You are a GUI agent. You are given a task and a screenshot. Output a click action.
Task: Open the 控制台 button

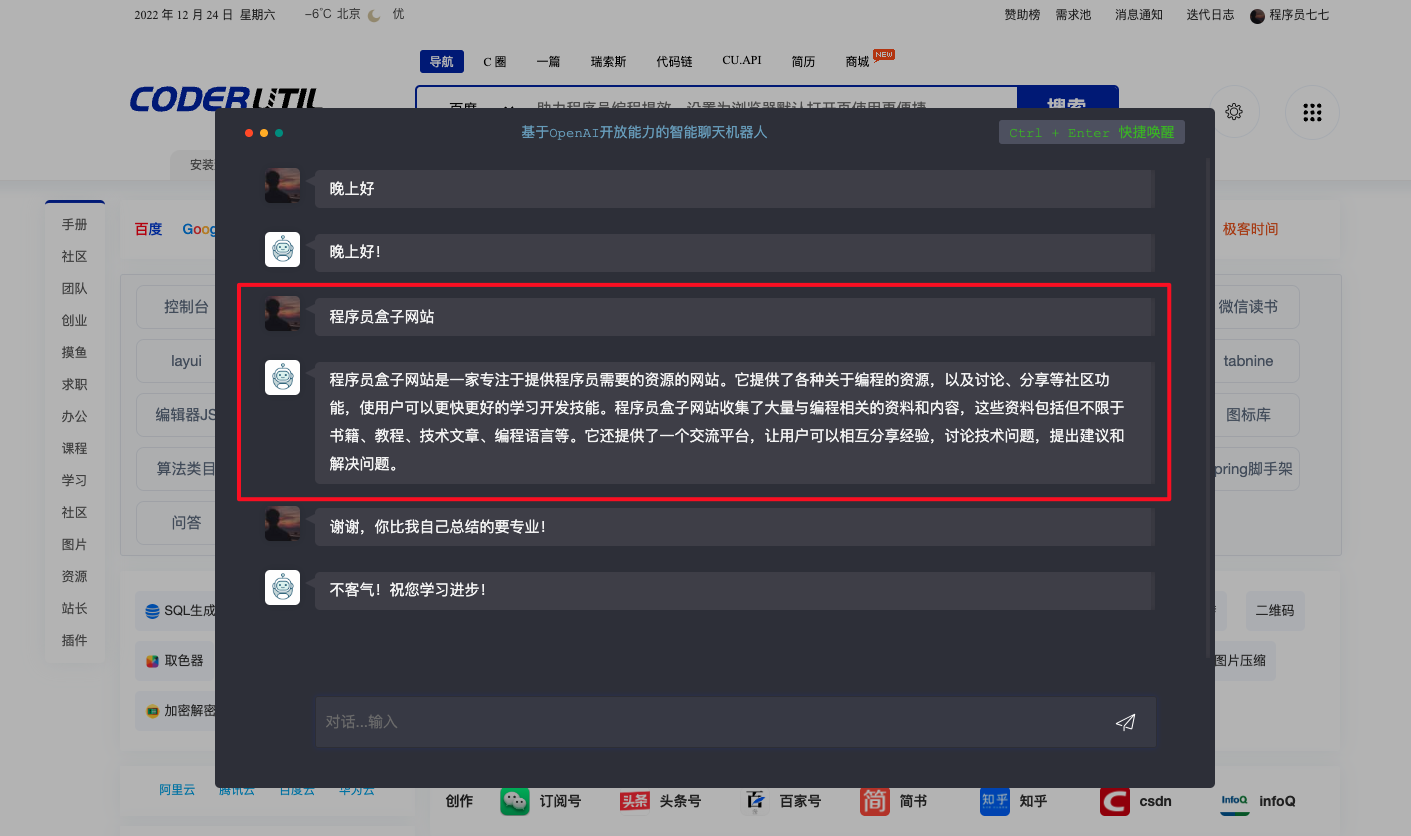(x=176, y=307)
